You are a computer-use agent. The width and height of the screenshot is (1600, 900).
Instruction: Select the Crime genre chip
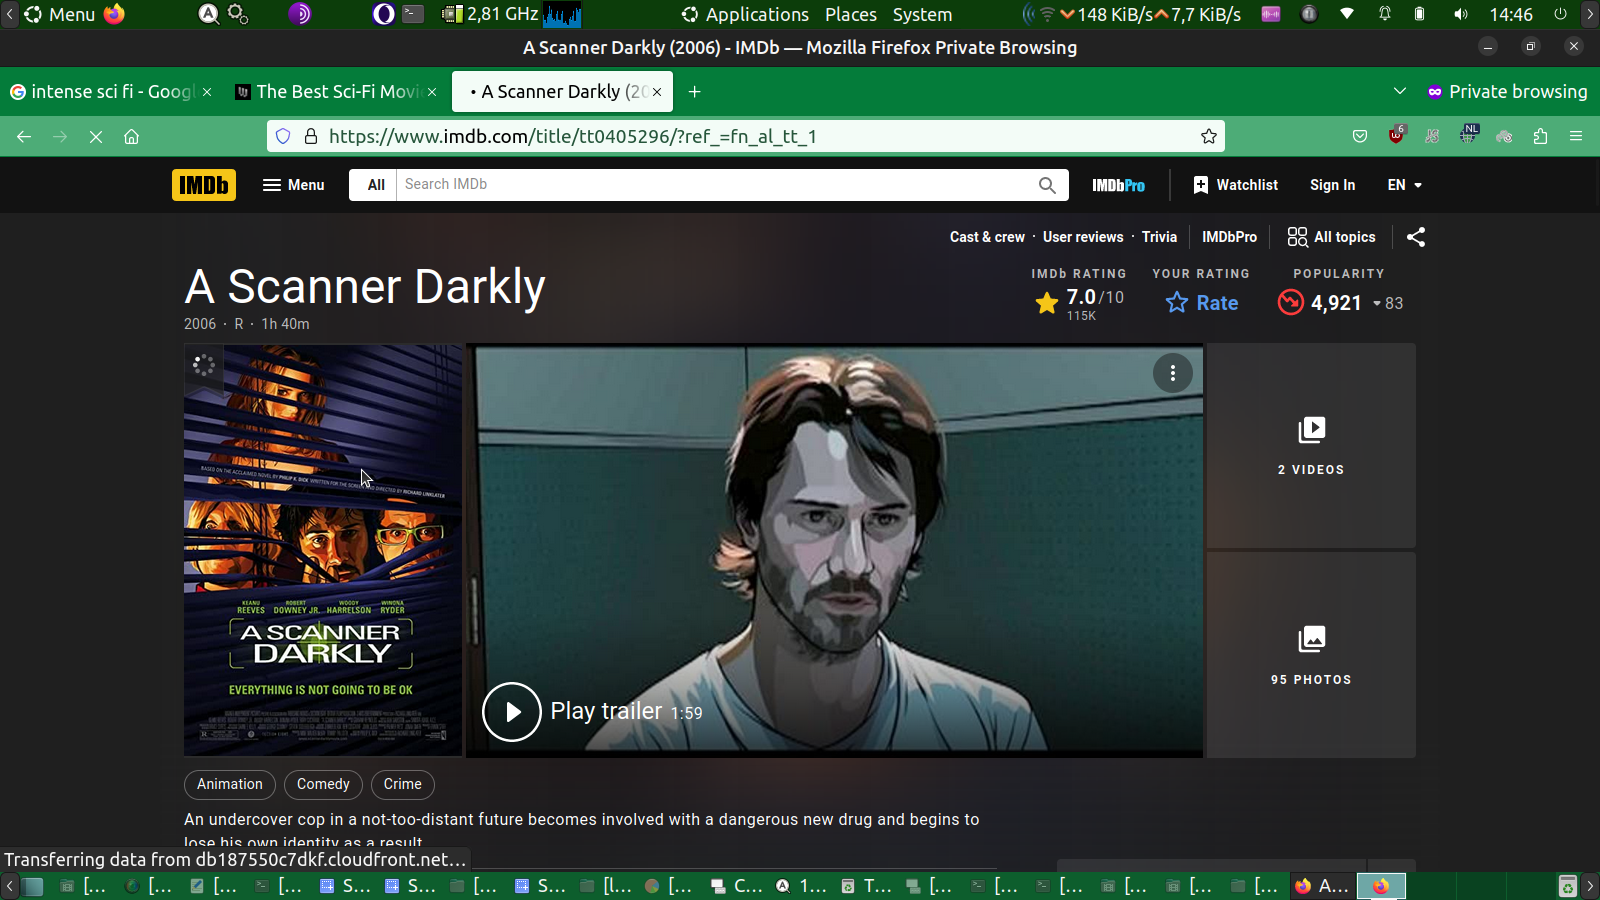(x=403, y=784)
